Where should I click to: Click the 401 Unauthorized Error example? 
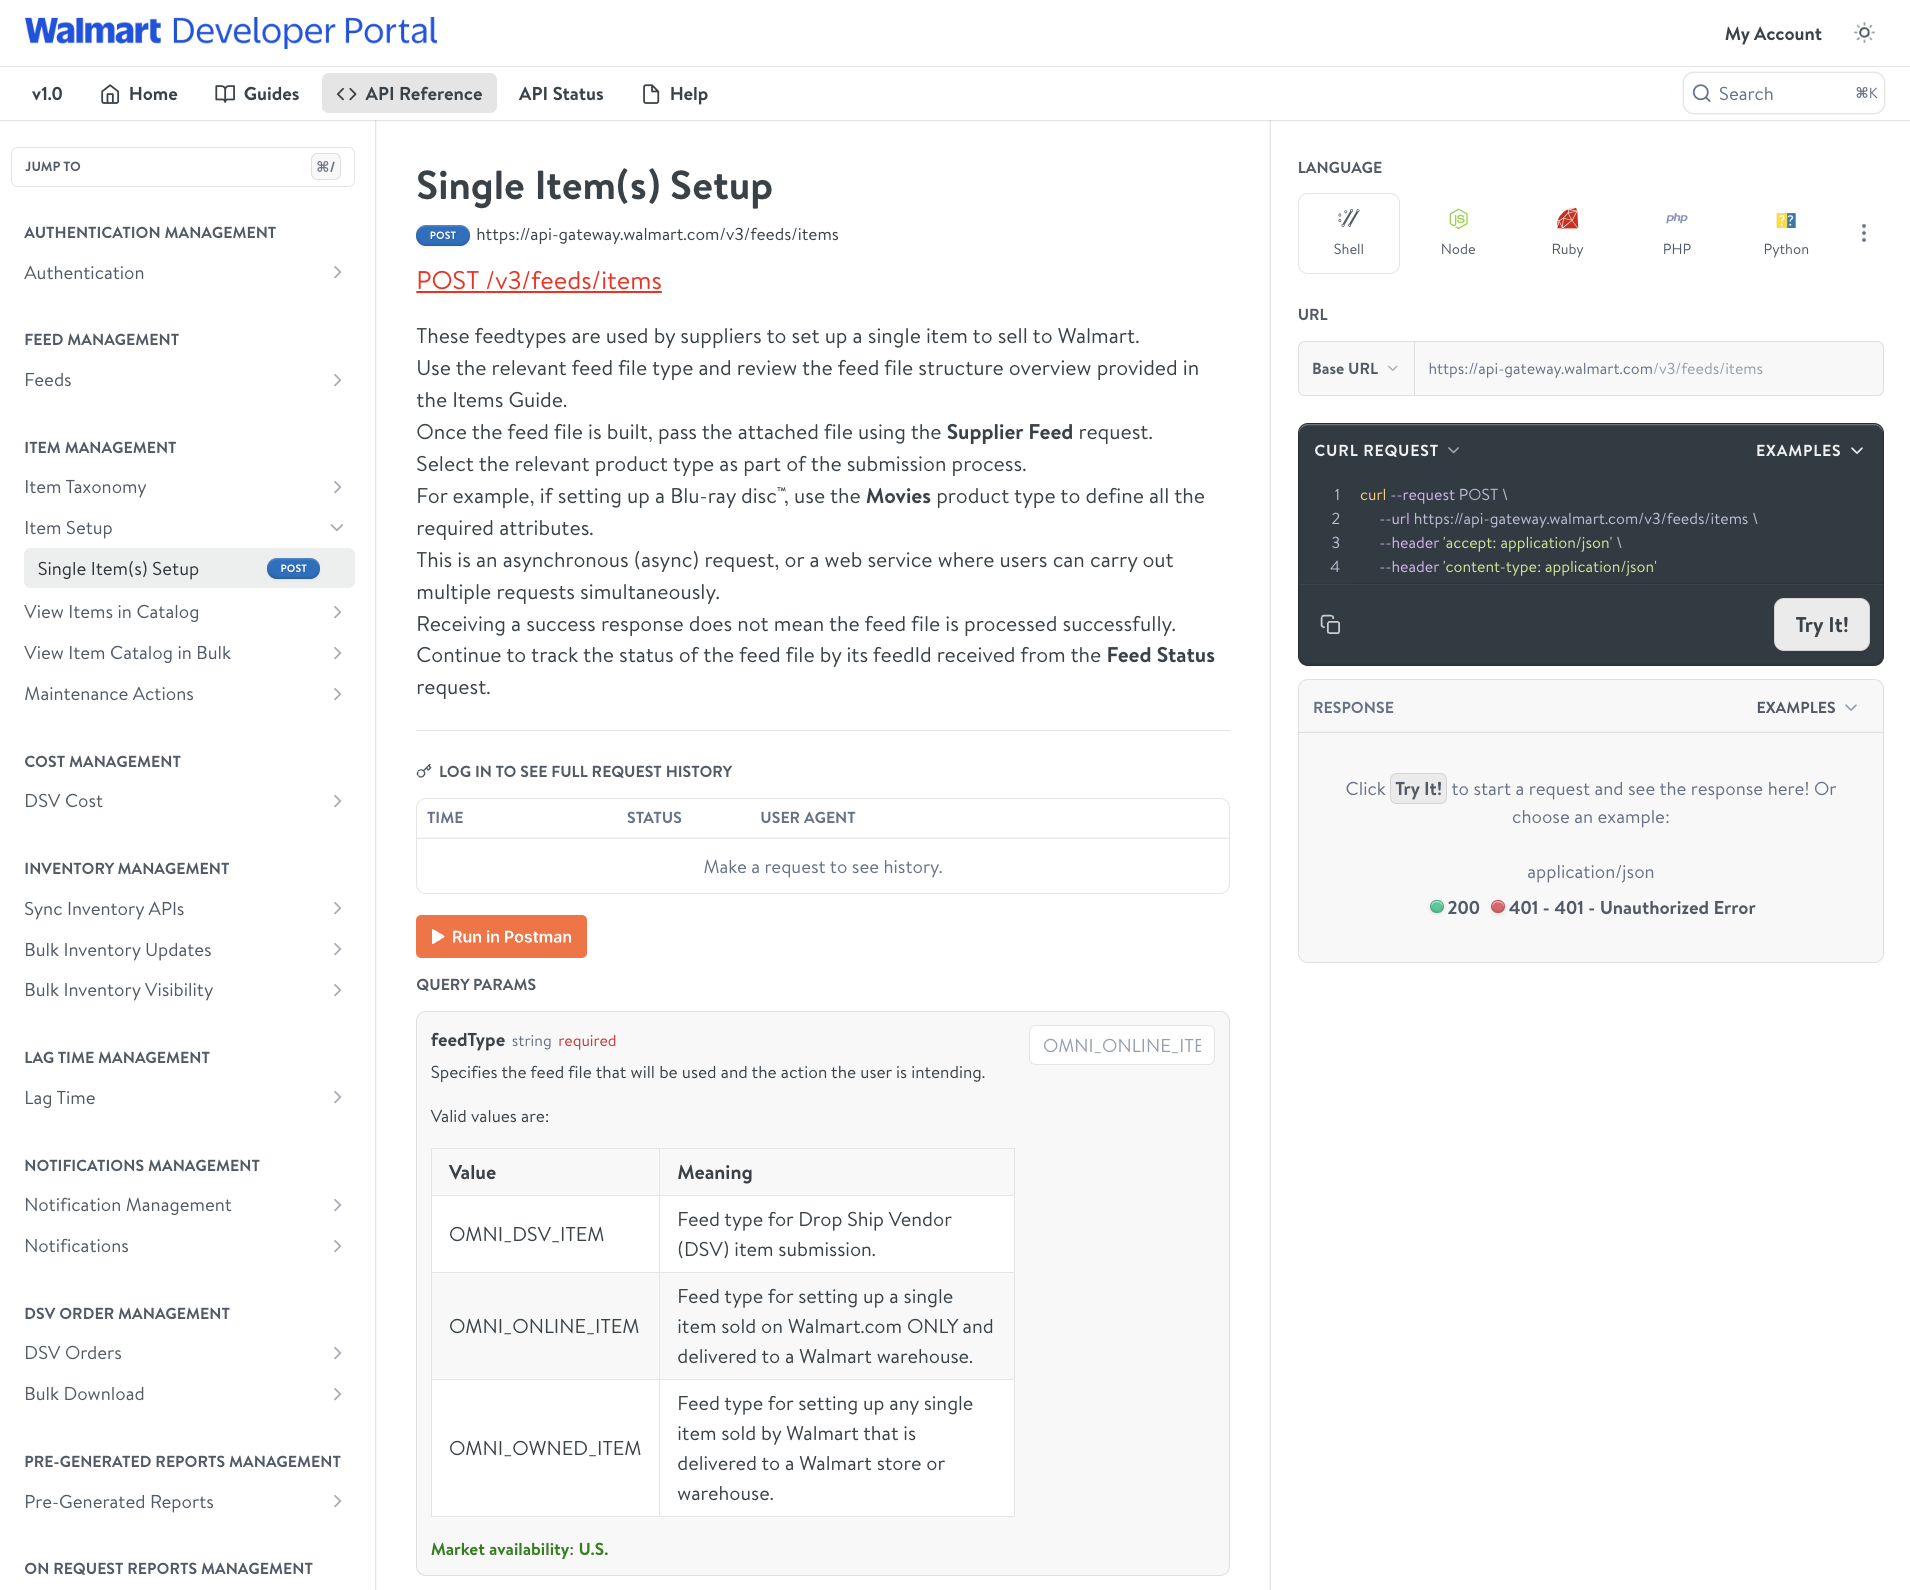[x=1623, y=907]
